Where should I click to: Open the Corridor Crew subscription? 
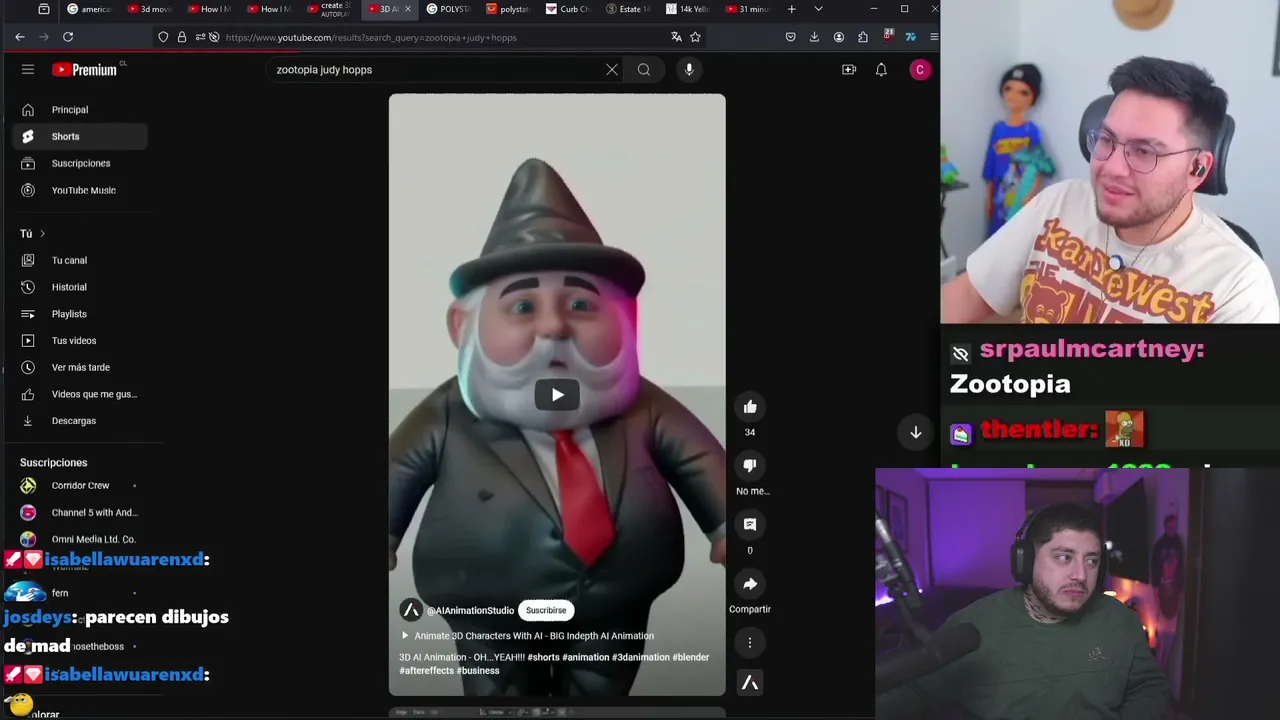click(x=81, y=486)
